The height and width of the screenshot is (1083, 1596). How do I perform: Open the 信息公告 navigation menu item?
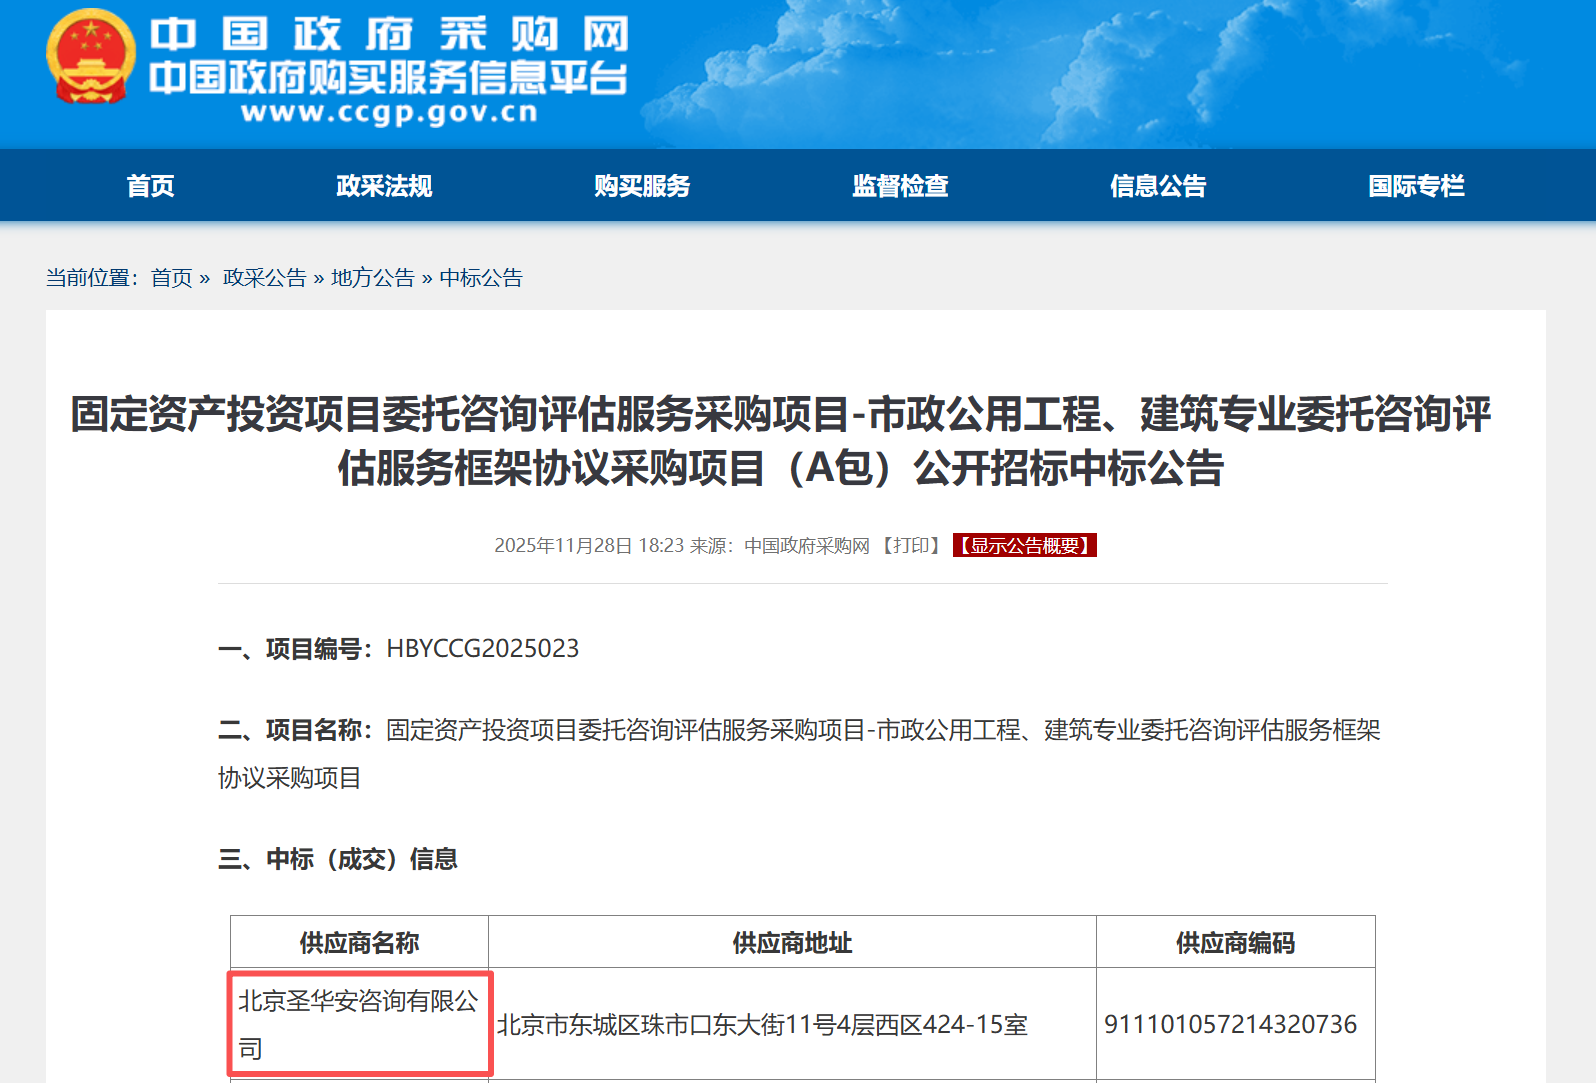pyautogui.click(x=1158, y=186)
